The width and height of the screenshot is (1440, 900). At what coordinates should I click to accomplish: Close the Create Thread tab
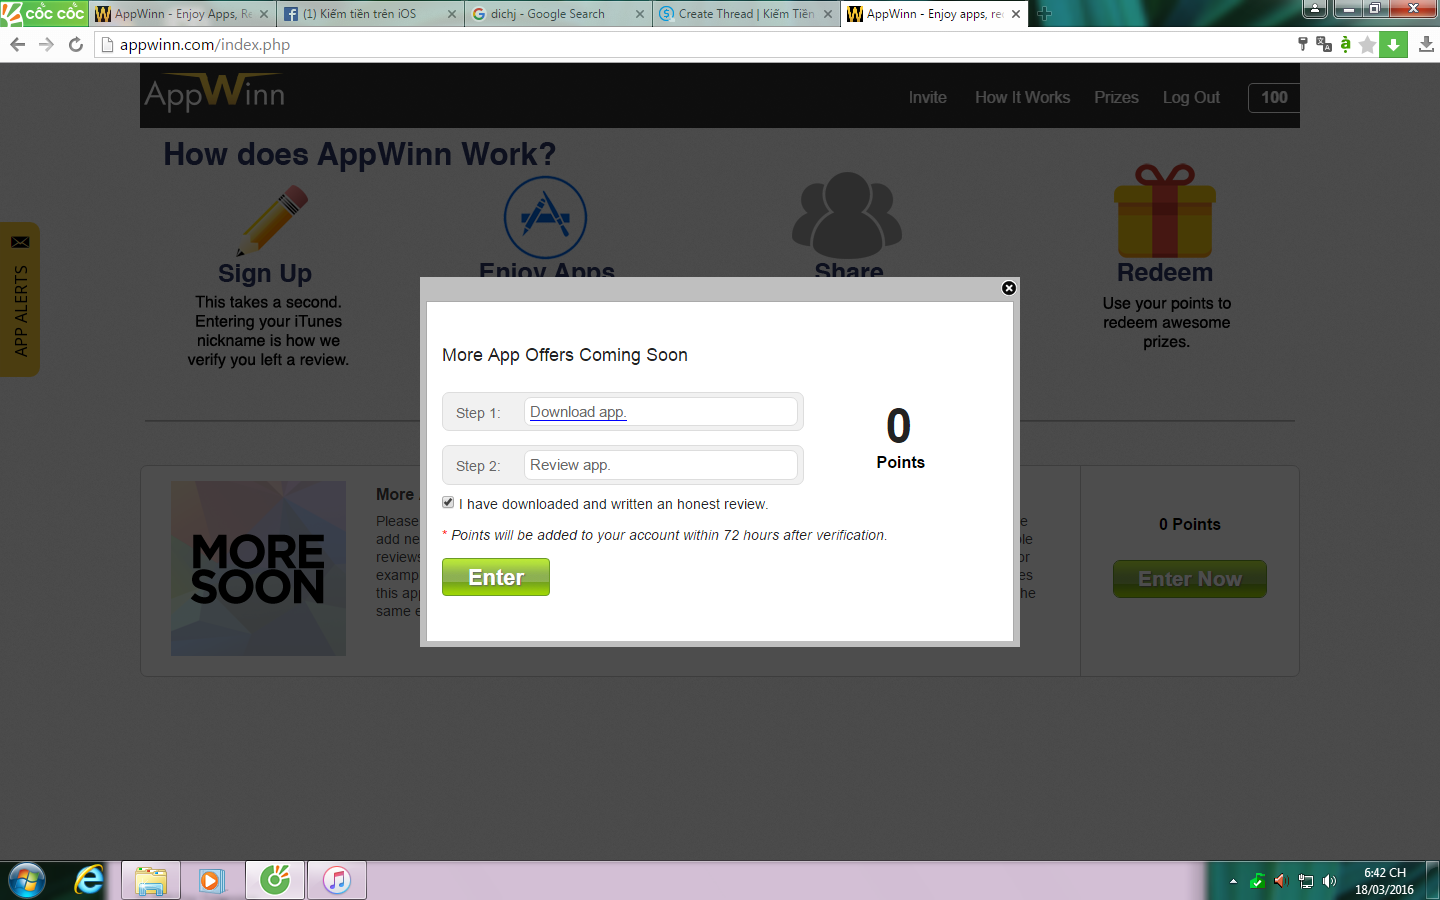(828, 14)
